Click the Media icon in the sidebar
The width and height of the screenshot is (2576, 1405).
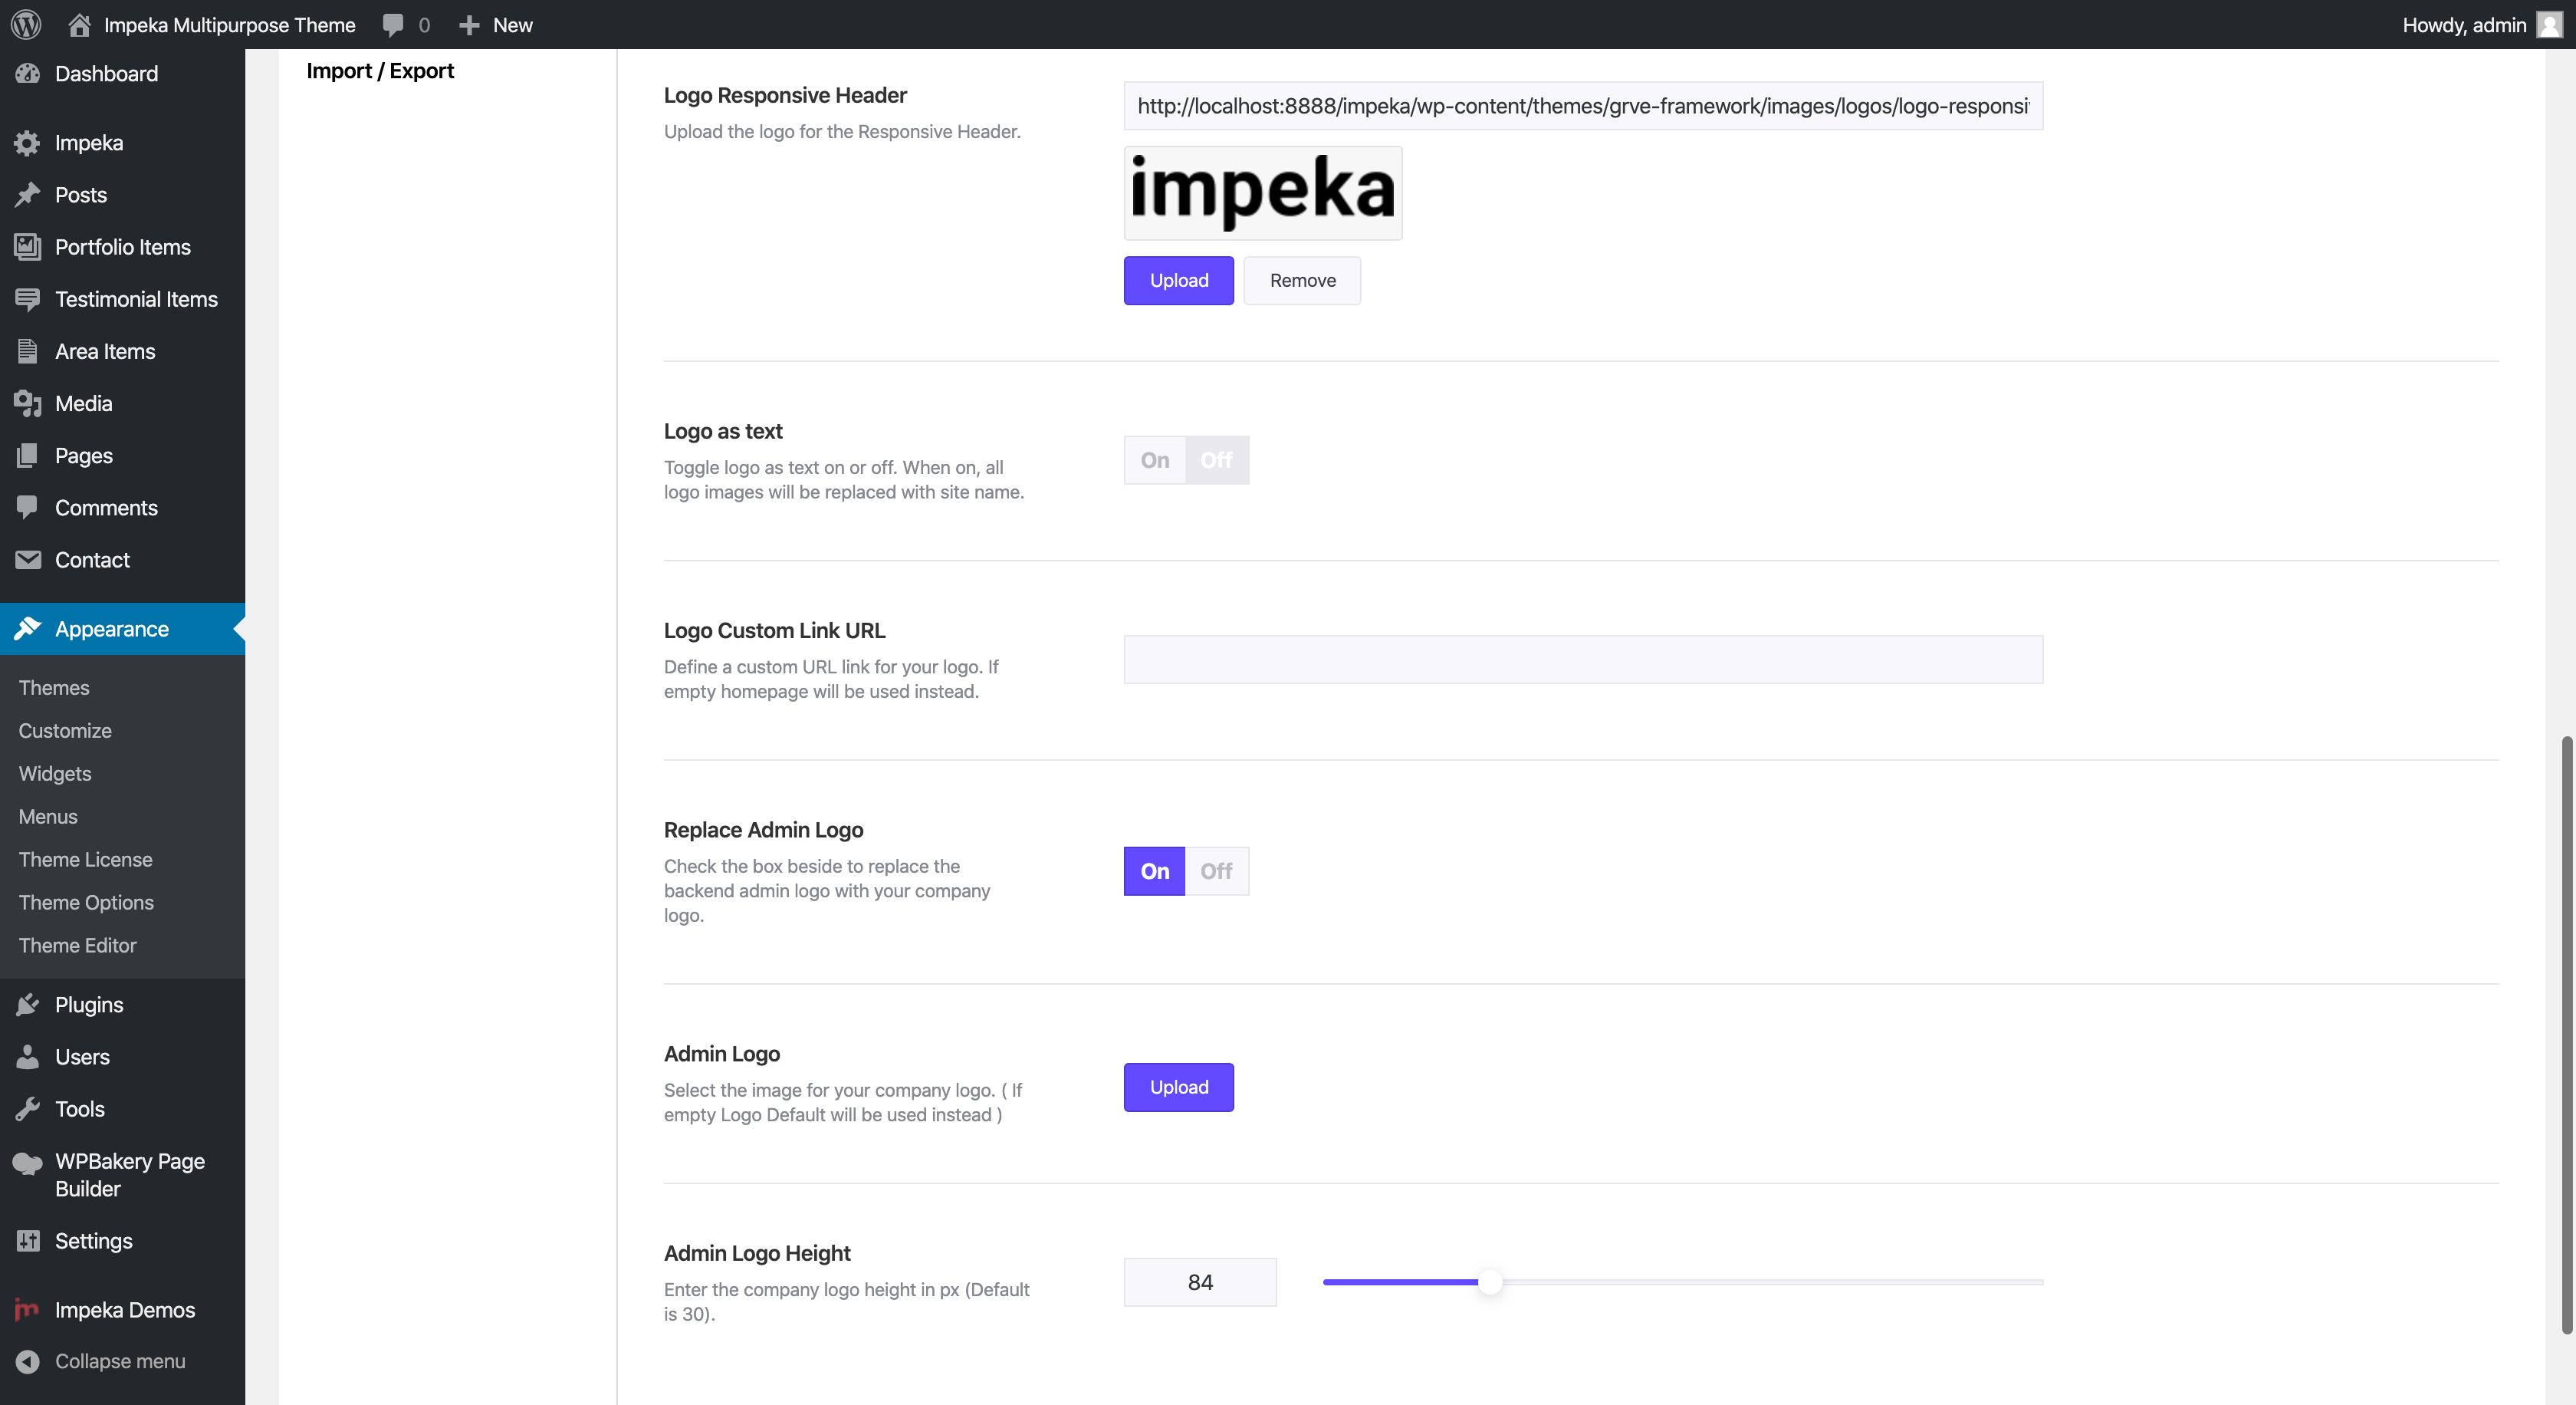[27, 403]
